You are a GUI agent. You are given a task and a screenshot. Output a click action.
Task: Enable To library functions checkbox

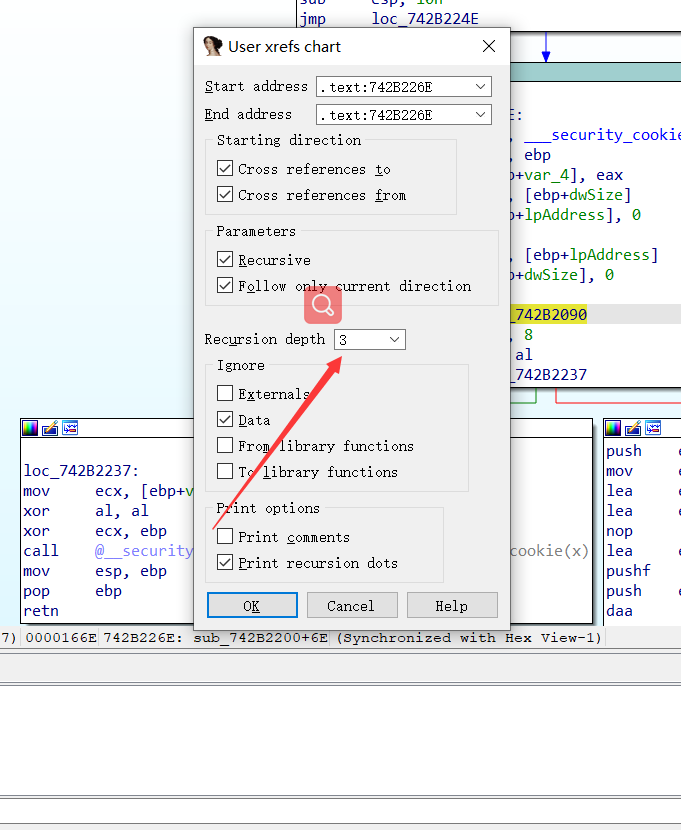click(225, 471)
